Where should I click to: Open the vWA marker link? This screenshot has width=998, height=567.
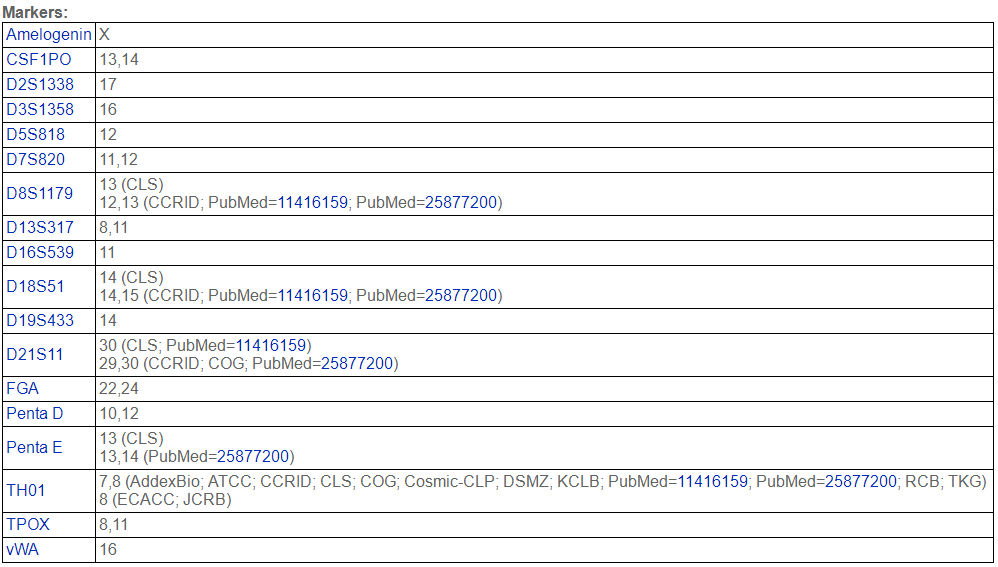coord(23,550)
